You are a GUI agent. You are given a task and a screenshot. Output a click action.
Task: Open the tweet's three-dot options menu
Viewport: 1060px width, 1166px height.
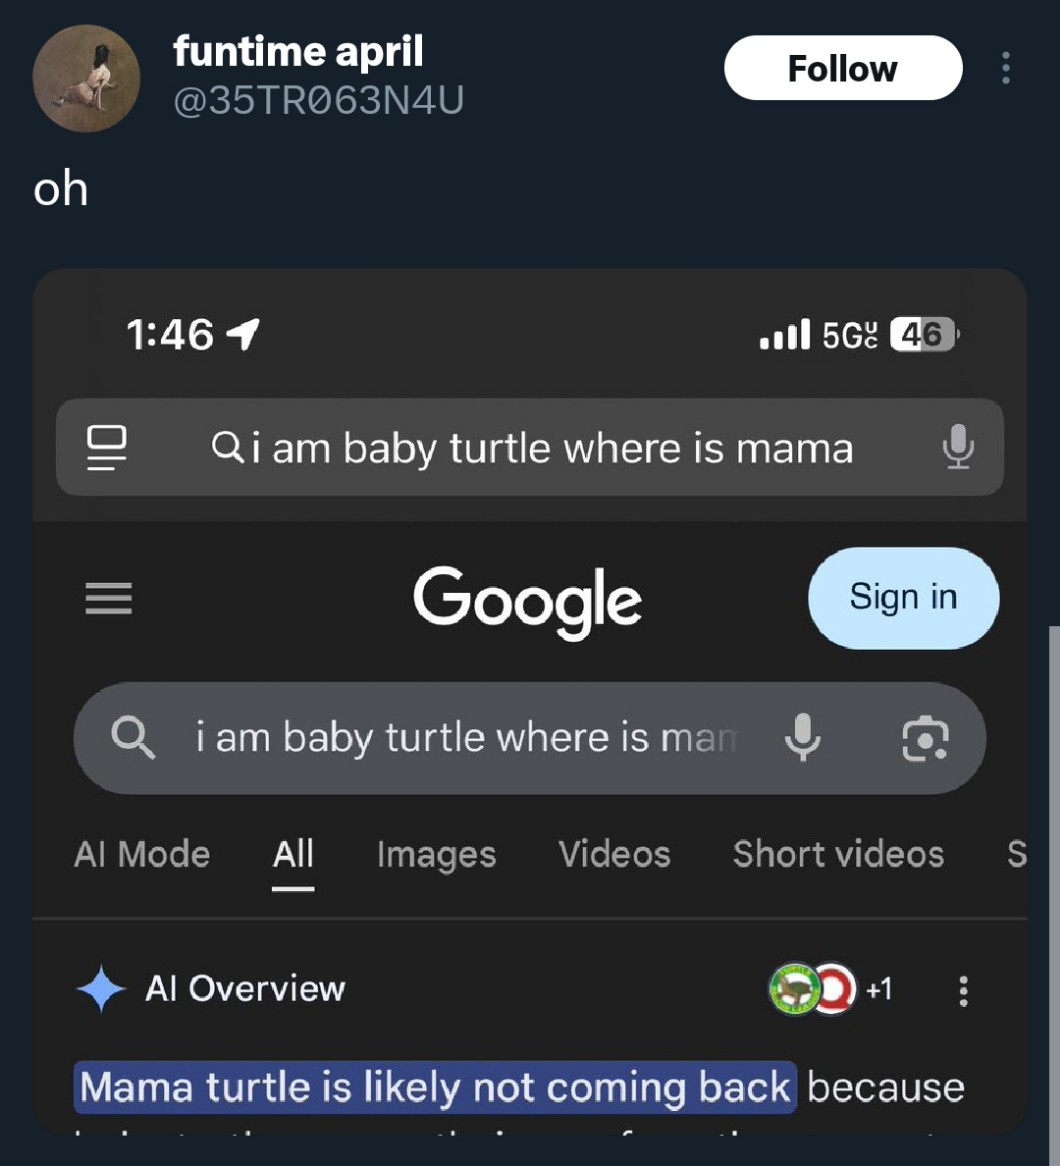[1005, 68]
